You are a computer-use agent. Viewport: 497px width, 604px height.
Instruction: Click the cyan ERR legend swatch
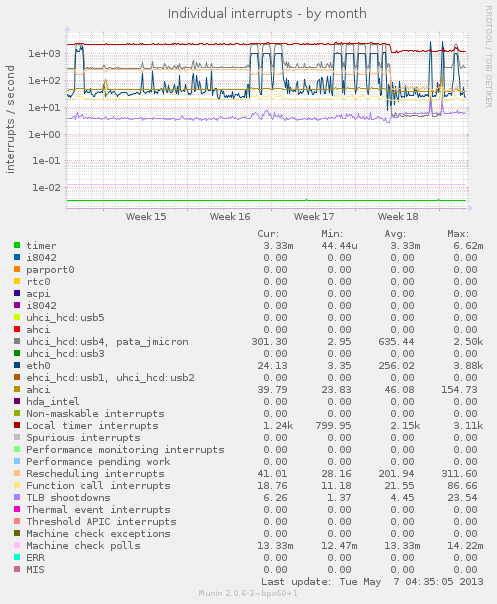tap(17, 557)
